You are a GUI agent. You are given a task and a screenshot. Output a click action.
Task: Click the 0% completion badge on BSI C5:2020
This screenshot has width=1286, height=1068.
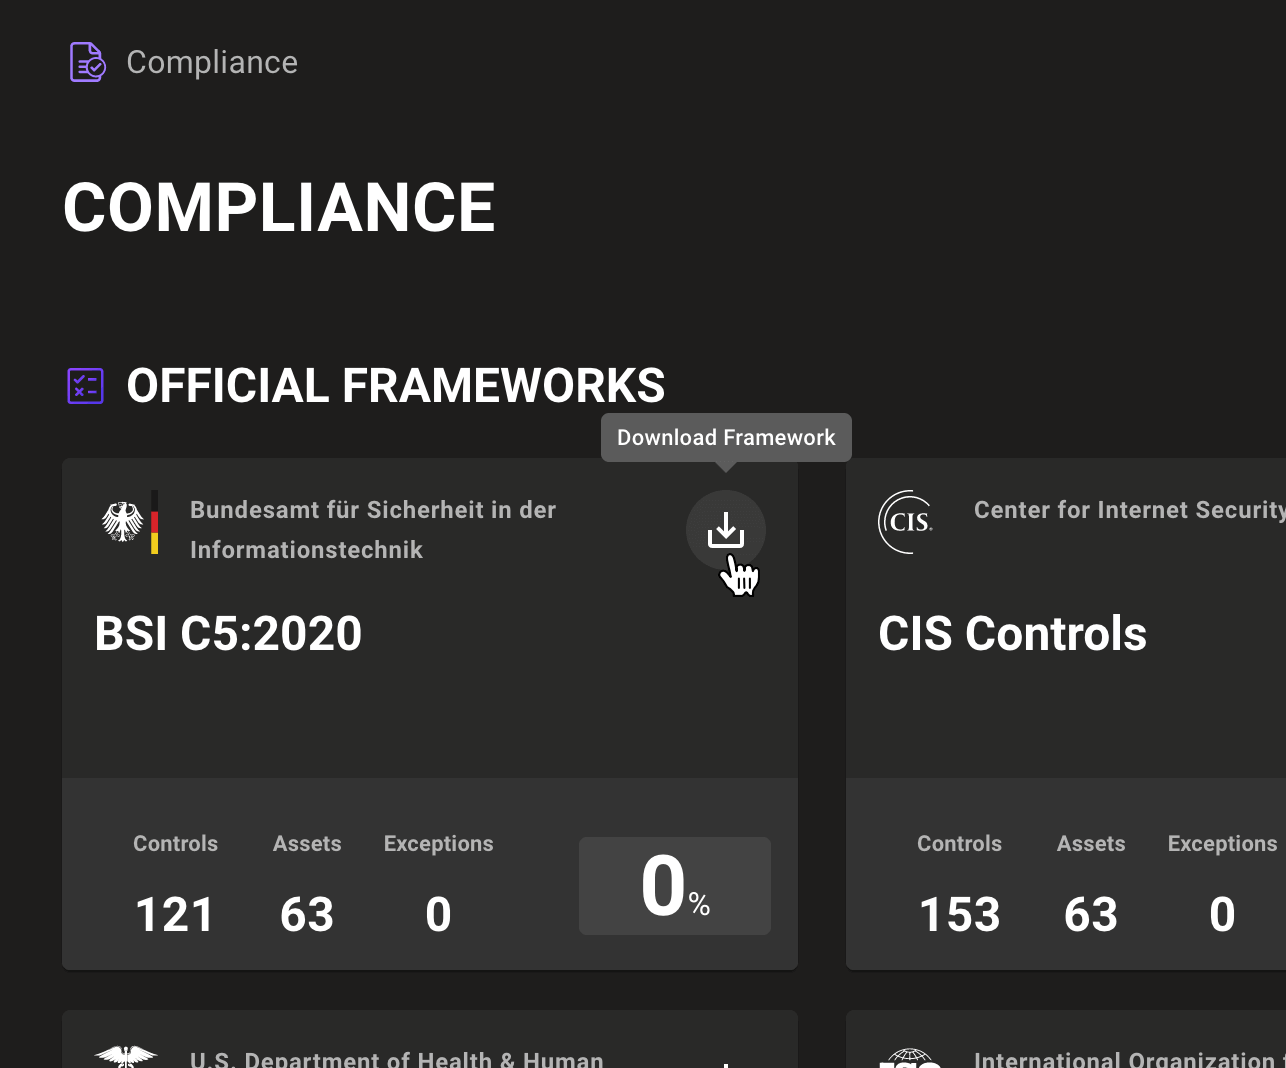[674, 886]
